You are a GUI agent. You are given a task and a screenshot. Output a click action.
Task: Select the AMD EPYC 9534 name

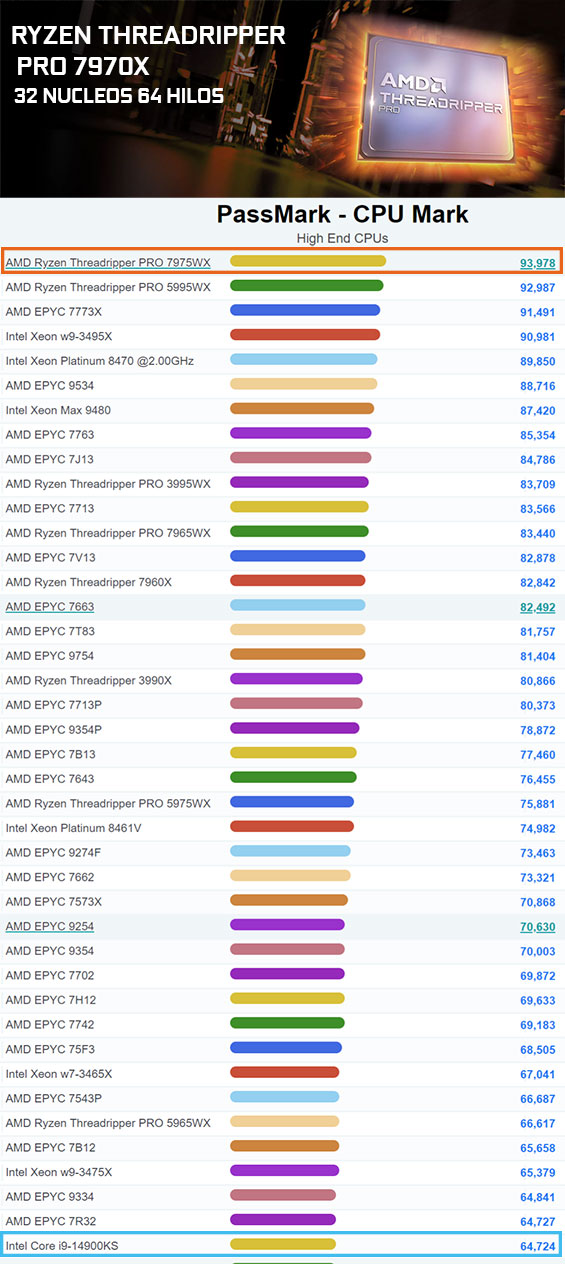[x=50, y=386]
